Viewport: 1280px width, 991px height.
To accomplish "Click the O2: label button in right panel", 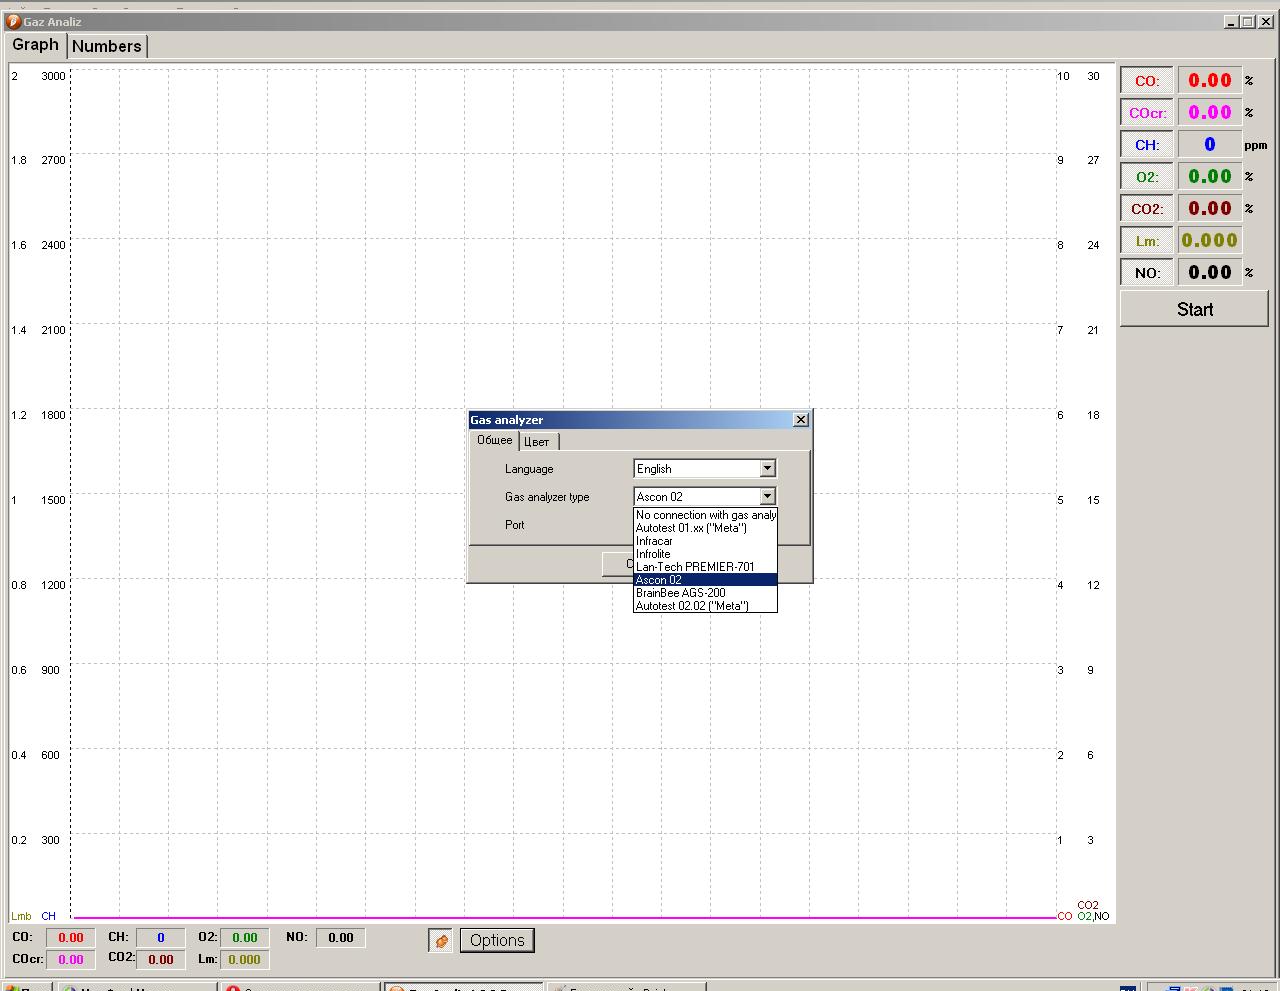I will [1147, 177].
